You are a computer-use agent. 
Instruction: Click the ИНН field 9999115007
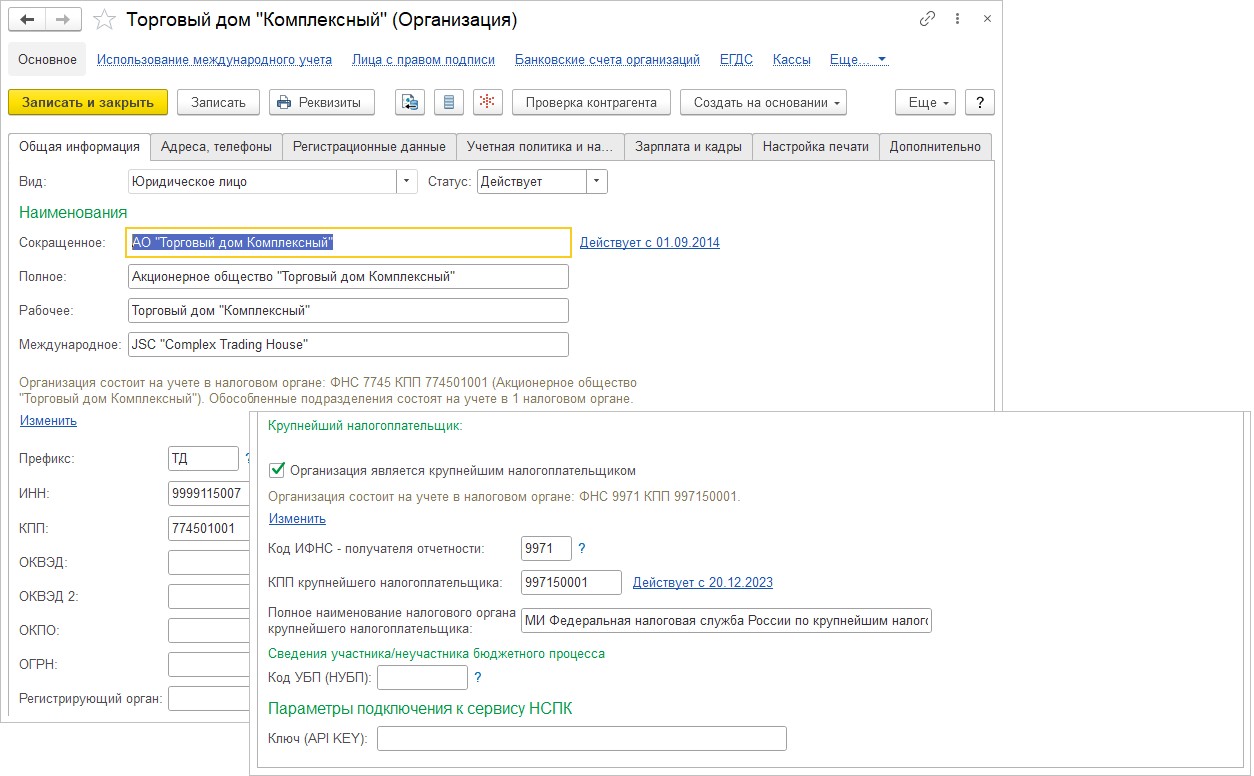click(x=209, y=493)
